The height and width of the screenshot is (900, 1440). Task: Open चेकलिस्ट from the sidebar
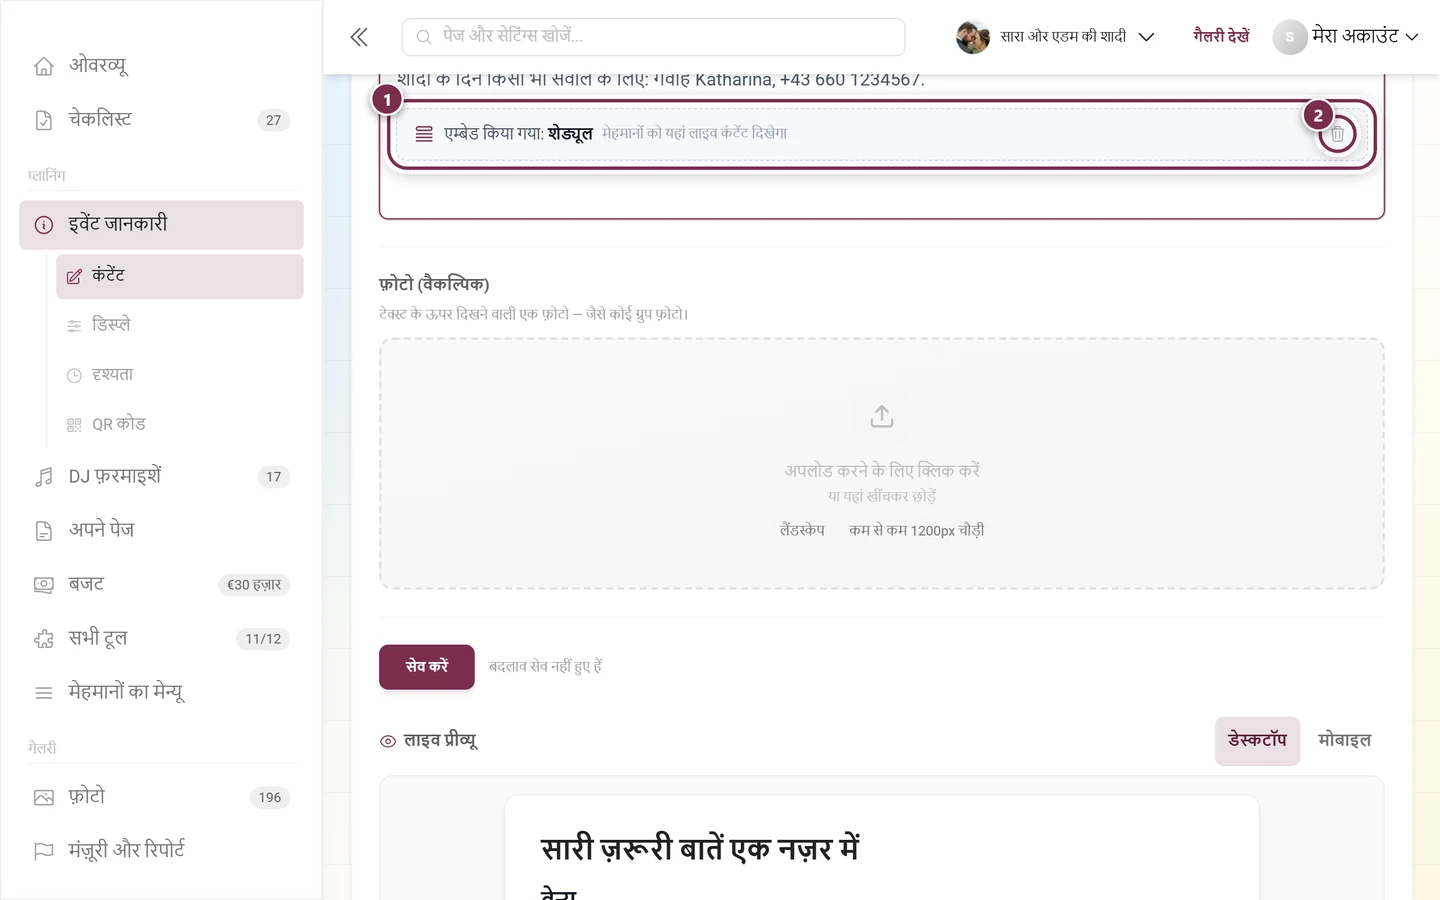pos(161,120)
